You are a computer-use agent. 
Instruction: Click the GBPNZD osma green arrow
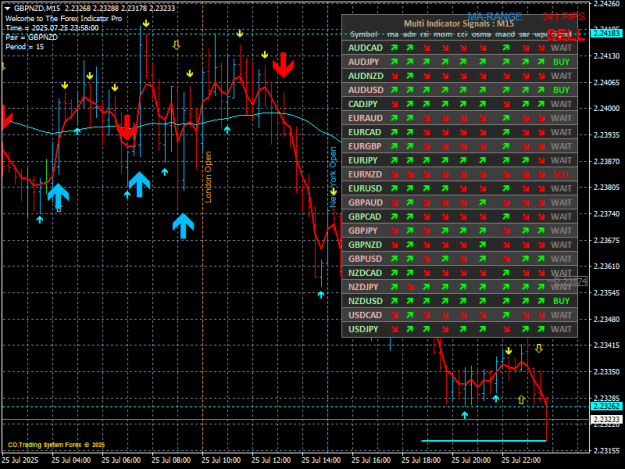(483, 245)
